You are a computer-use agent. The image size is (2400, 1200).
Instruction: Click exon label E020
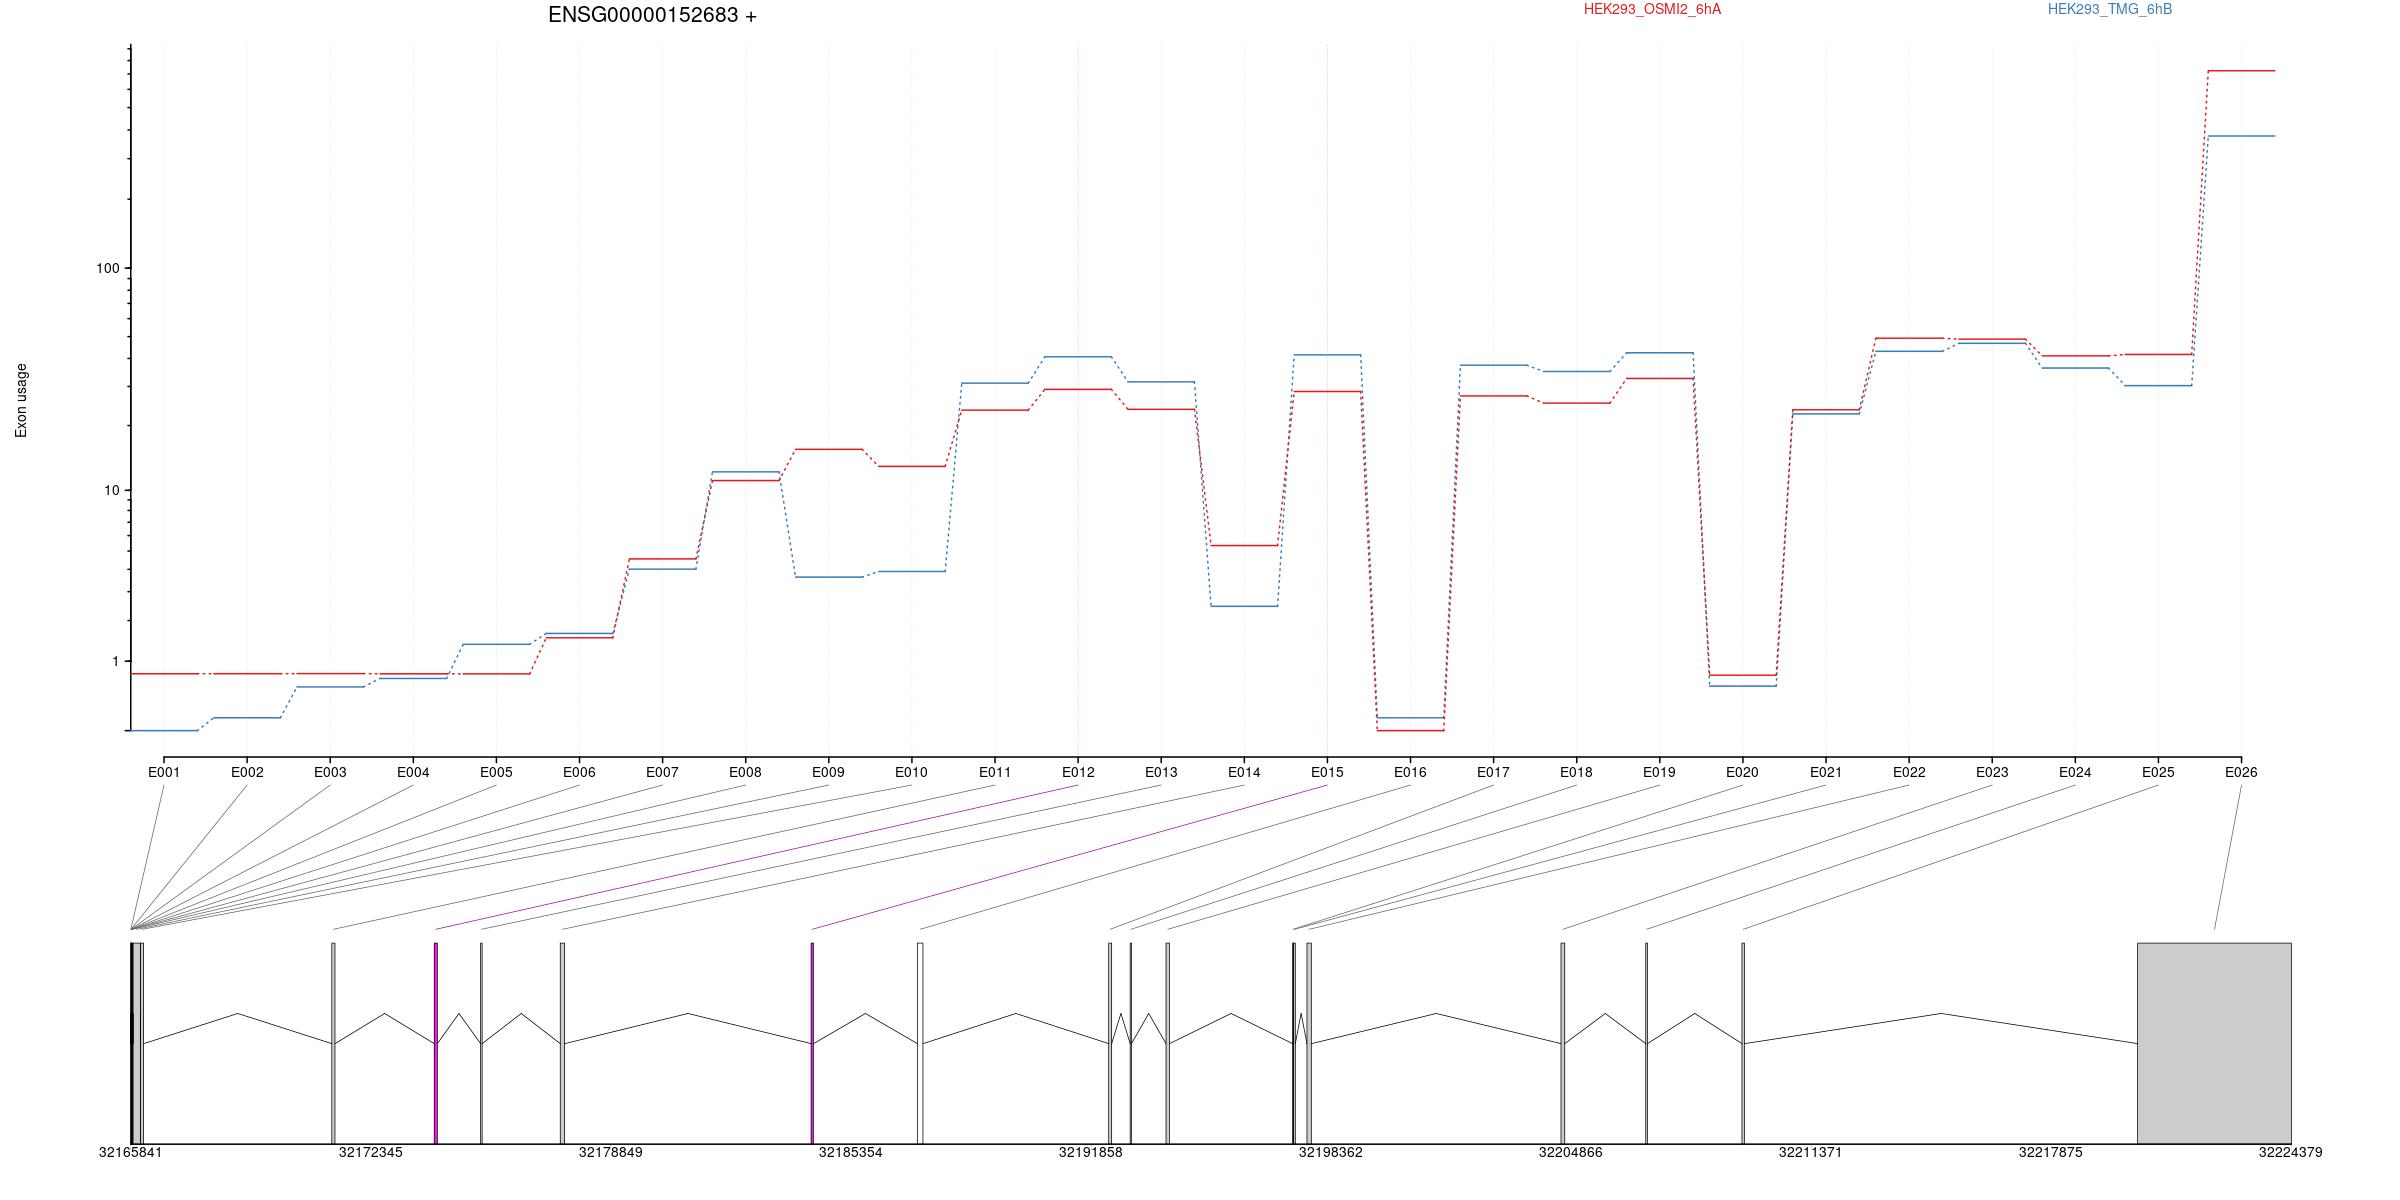[x=1742, y=772]
